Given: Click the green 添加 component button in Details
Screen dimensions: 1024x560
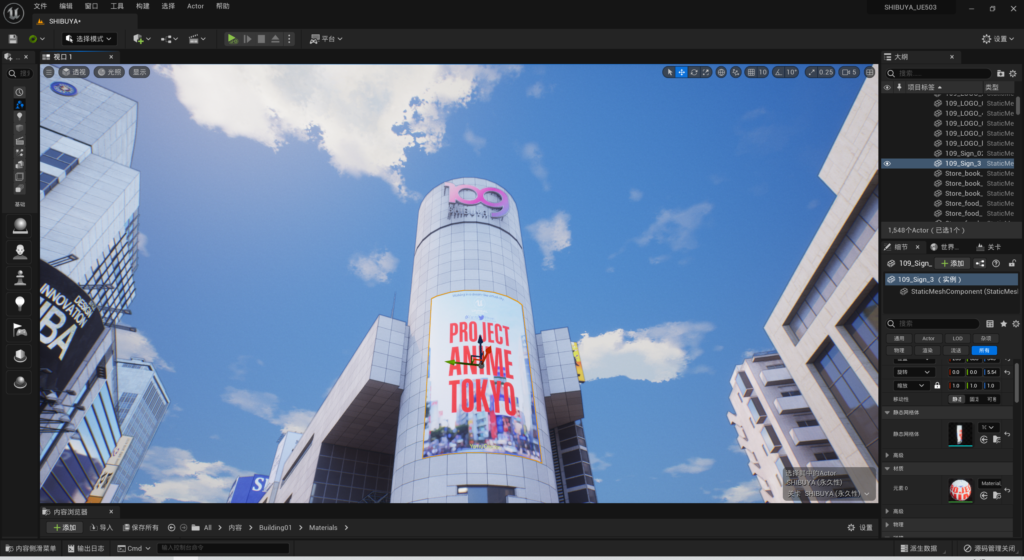Looking at the screenshot, I should coord(952,264).
